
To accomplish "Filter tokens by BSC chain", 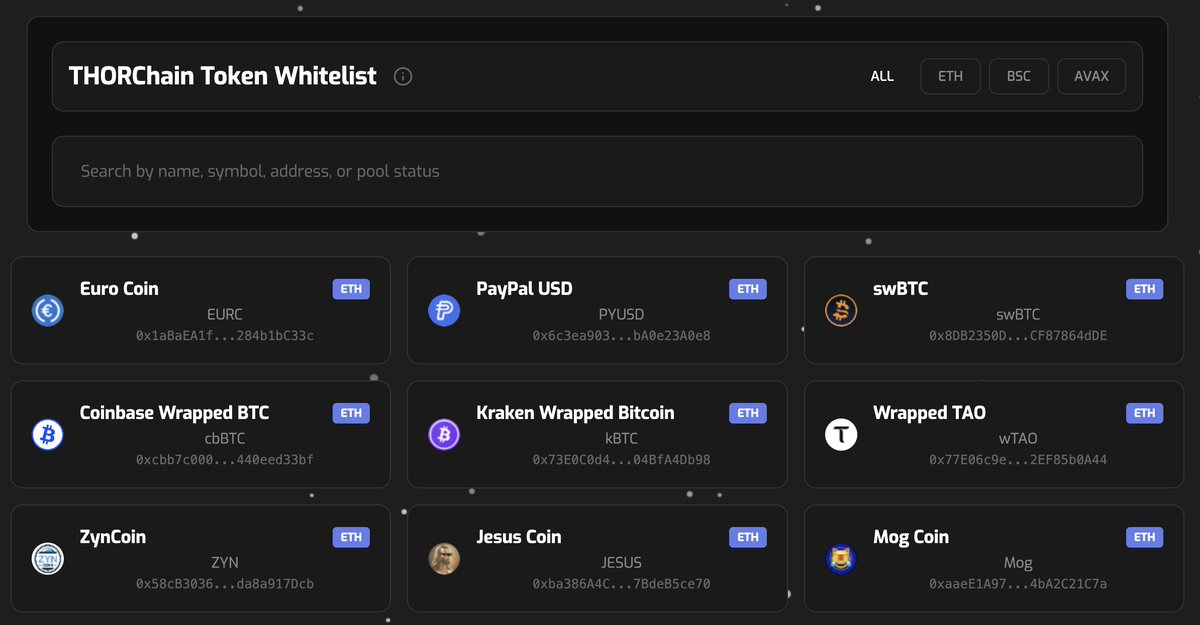I will click(x=1018, y=76).
